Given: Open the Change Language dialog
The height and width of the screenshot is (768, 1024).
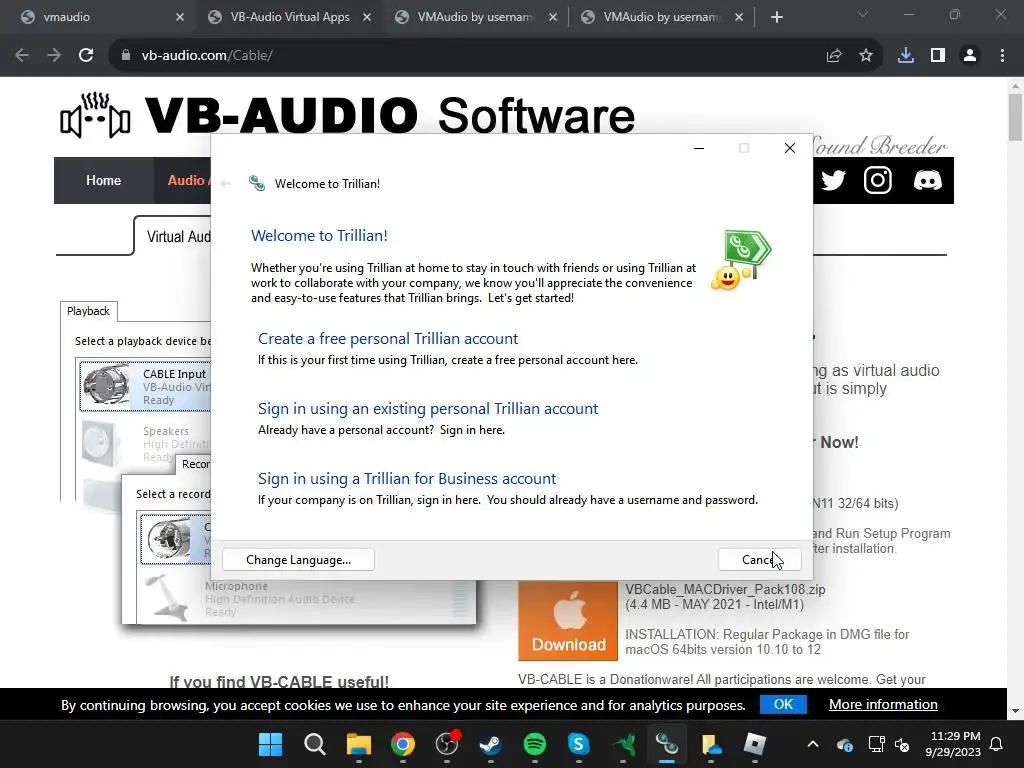Looking at the screenshot, I should point(298,560).
